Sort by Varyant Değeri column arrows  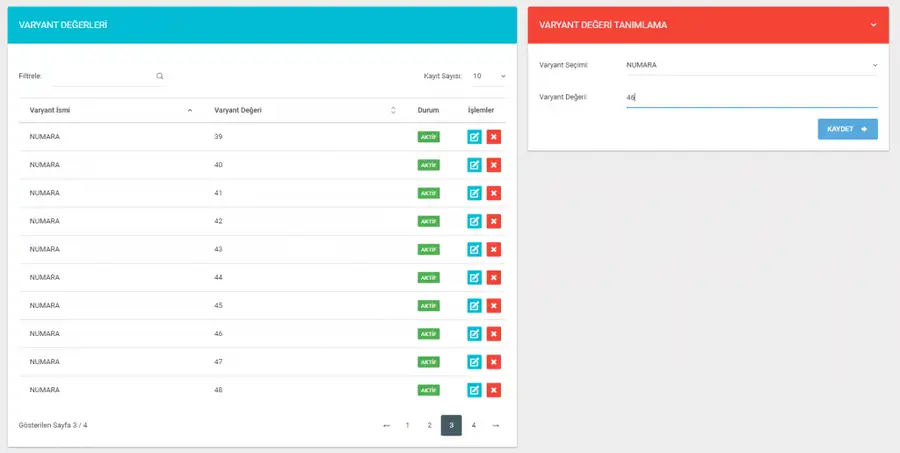(x=393, y=110)
